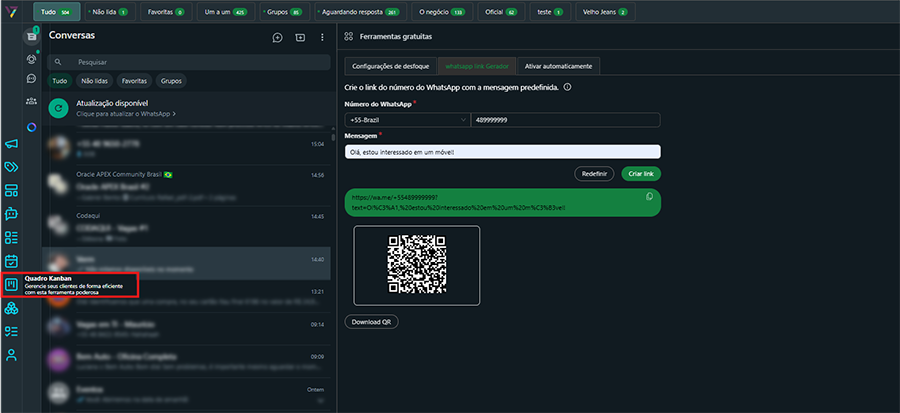Image resolution: width=900 pixels, height=413 pixels.
Task: Click the user profile icon in sidebar
Action: (x=11, y=355)
